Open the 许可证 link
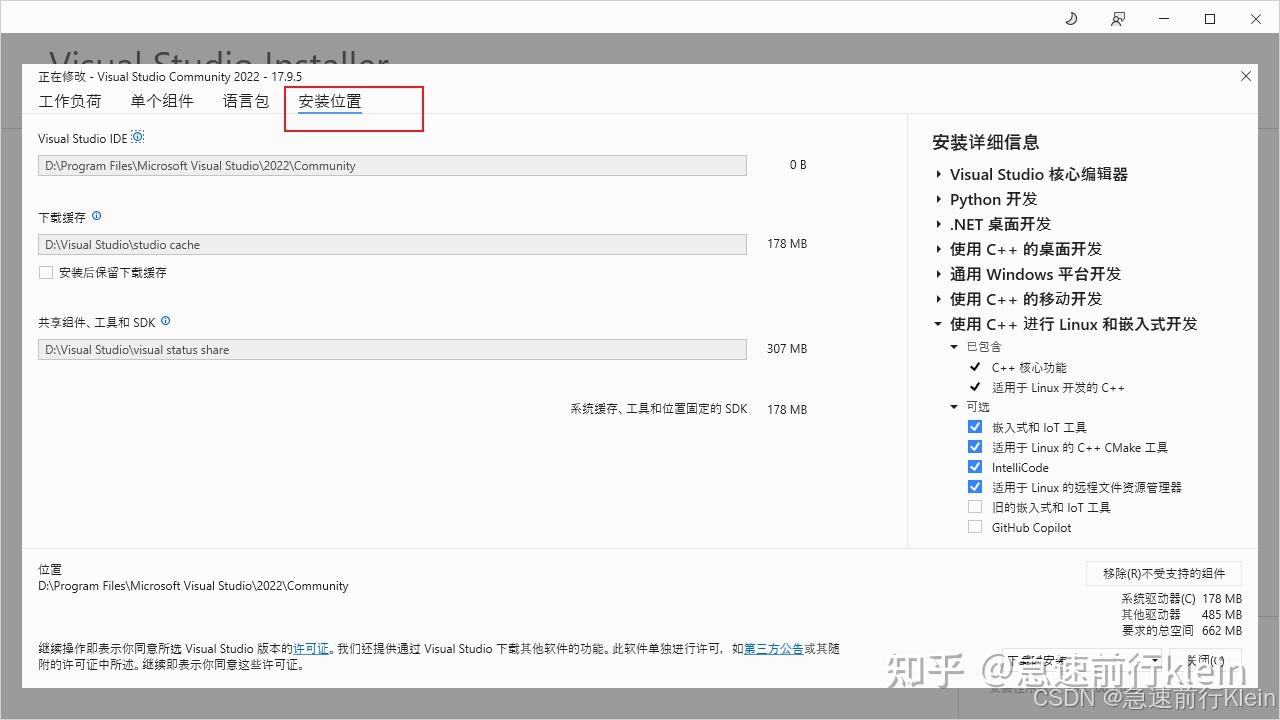Viewport: 1280px width, 720px height. point(311,648)
